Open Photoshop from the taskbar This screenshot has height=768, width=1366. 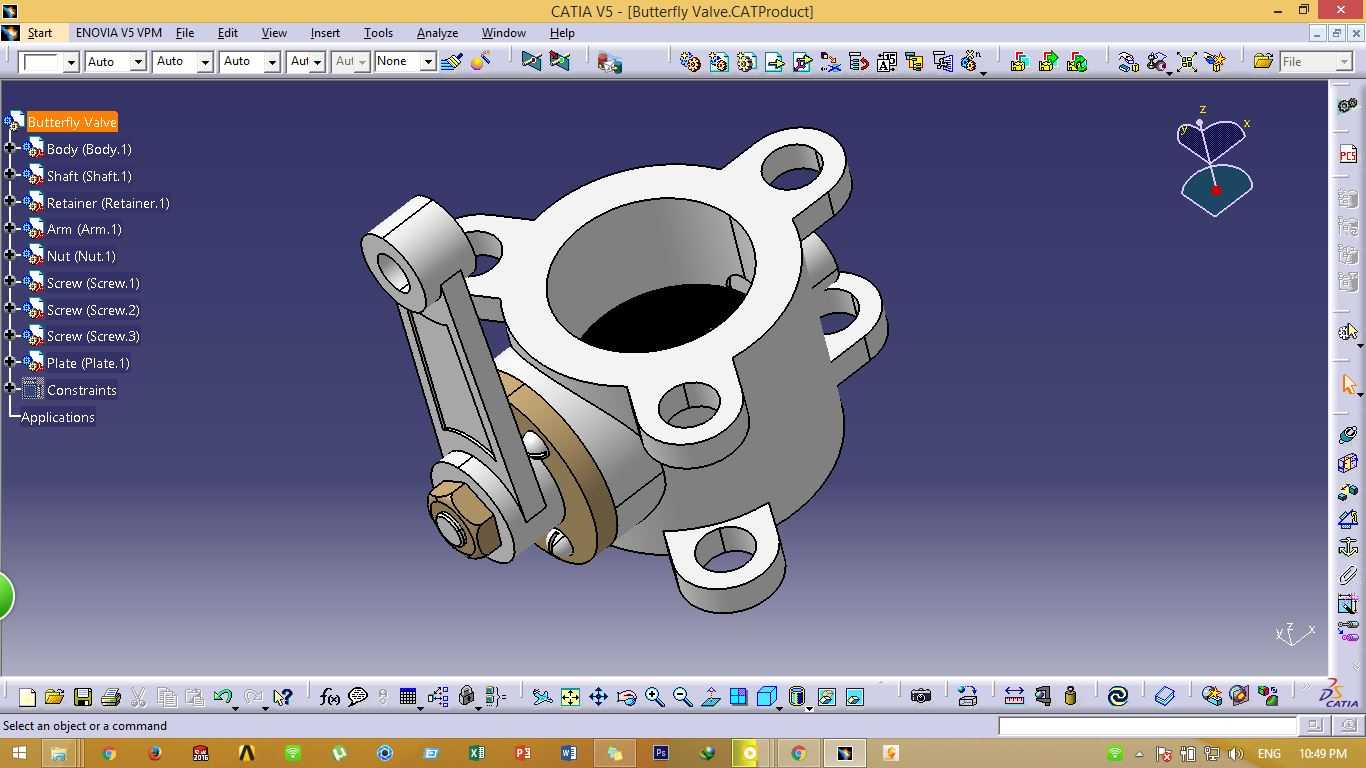(x=661, y=753)
